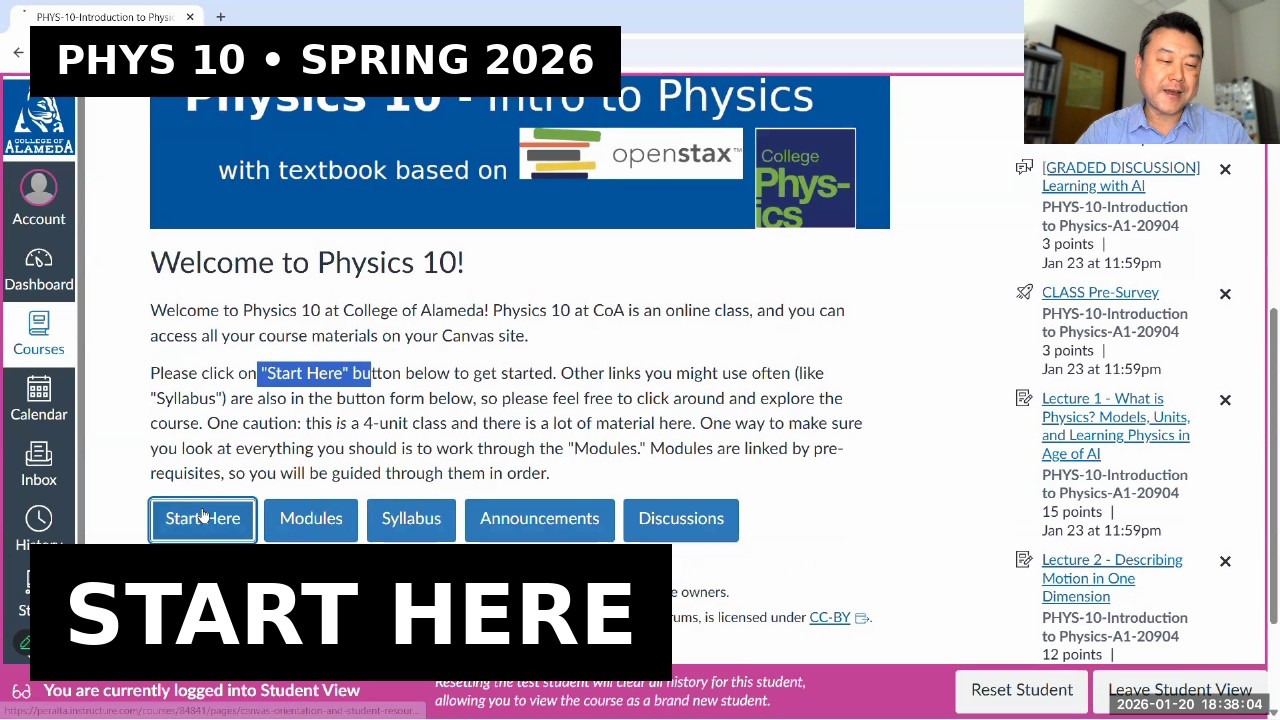Click the Student View glasses icon
The height and width of the screenshot is (720, 1280).
coord(21,691)
